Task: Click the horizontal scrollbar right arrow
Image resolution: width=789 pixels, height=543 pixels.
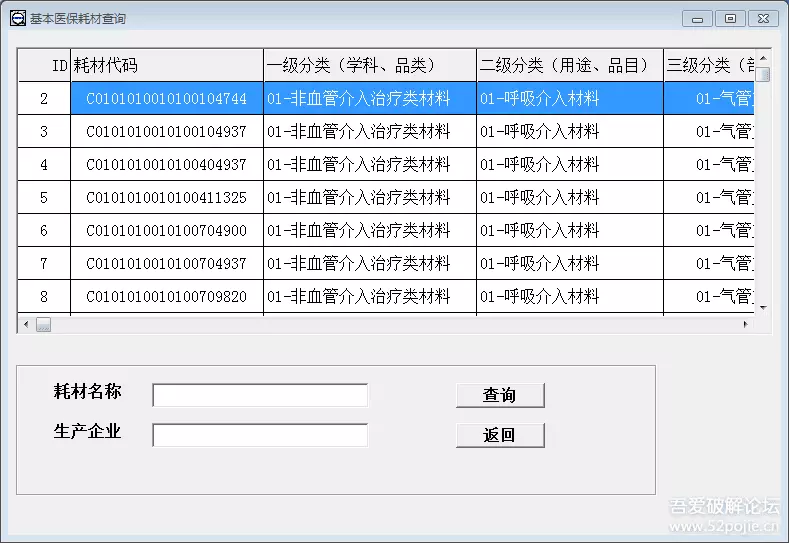Action: click(745, 325)
